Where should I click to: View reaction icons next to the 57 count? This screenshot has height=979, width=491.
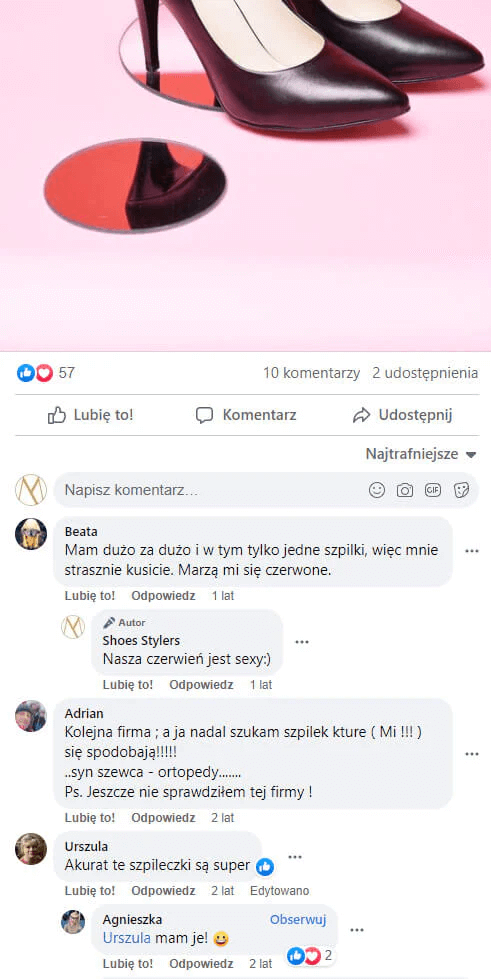pyautogui.click(x=34, y=373)
